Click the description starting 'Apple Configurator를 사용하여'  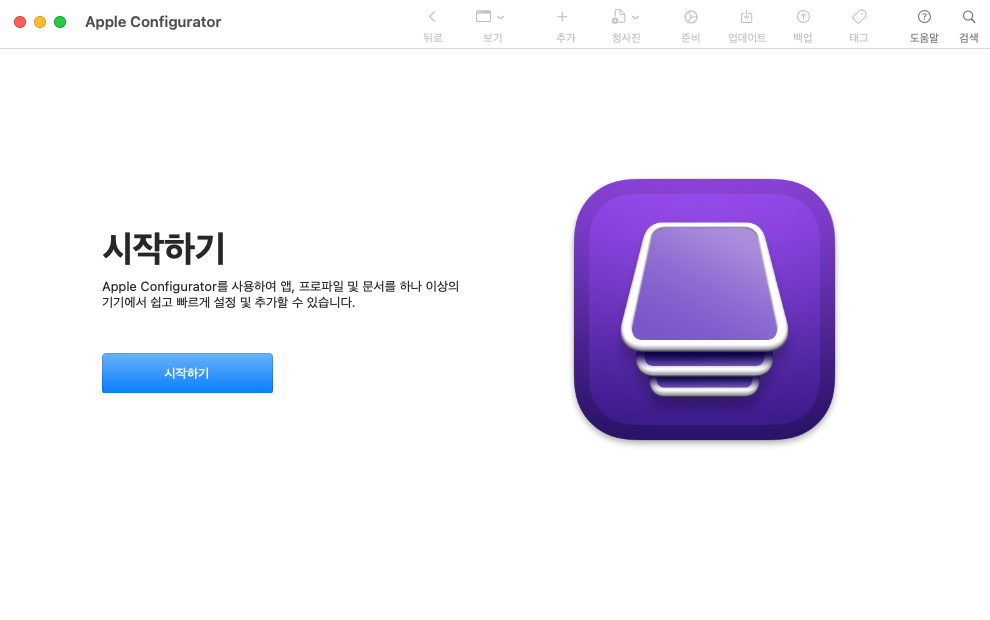pyautogui.click(x=280, y=294)
